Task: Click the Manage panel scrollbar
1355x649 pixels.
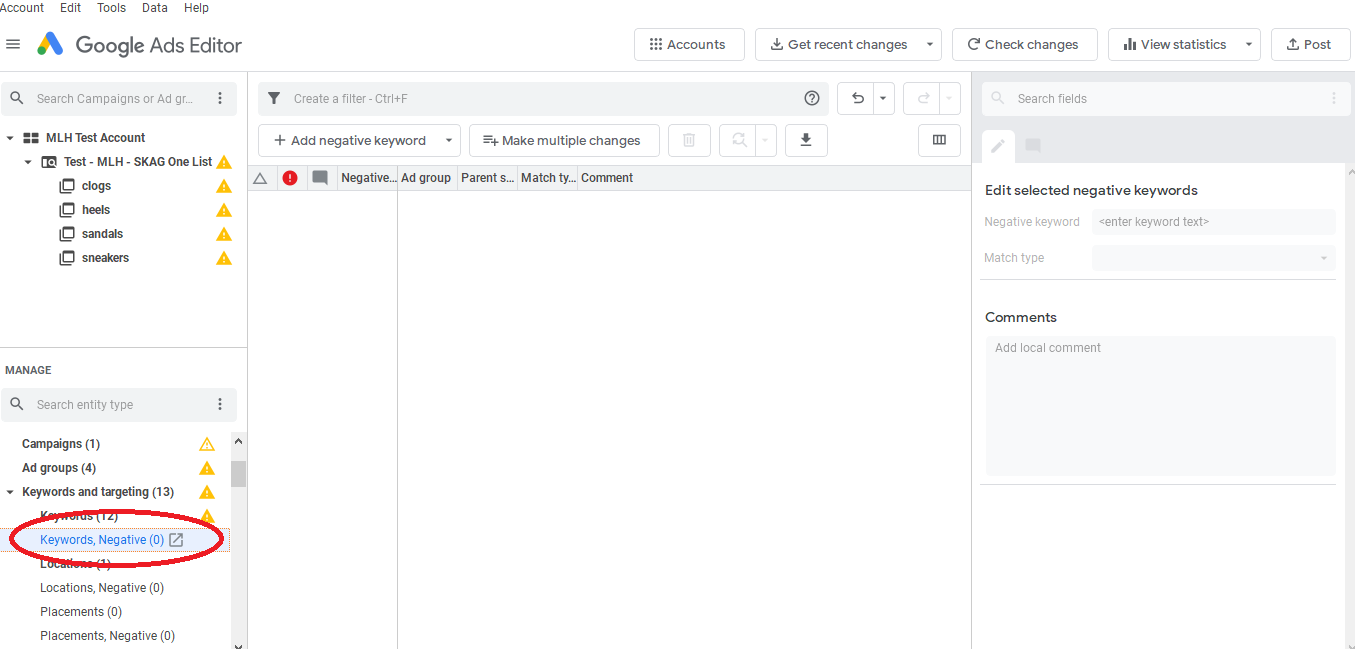Action: tap(238, 474)
